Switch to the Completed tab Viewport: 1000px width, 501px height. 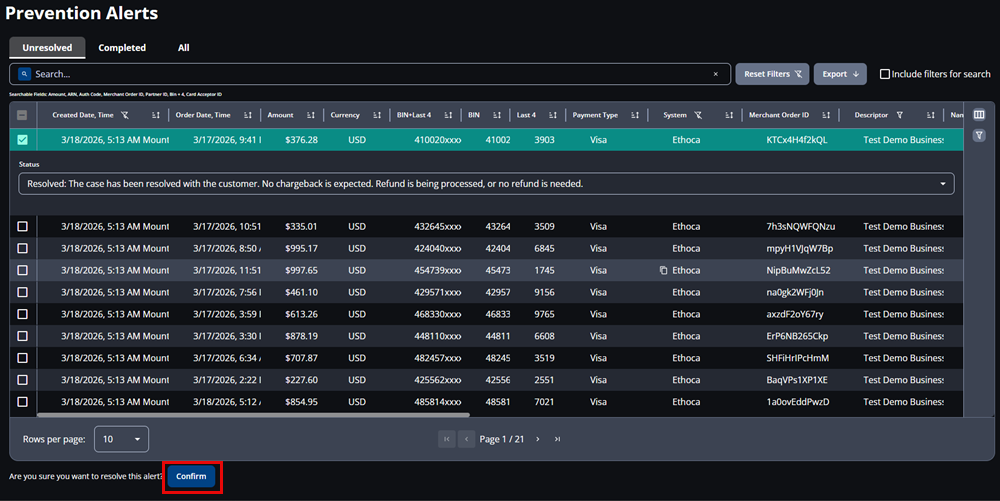point(122,48)
